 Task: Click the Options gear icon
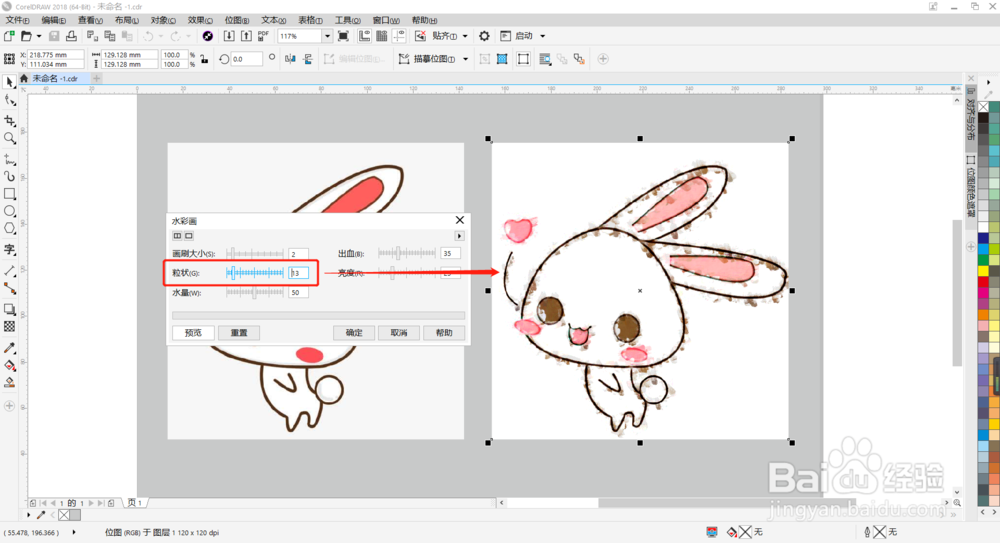[484, 36]
